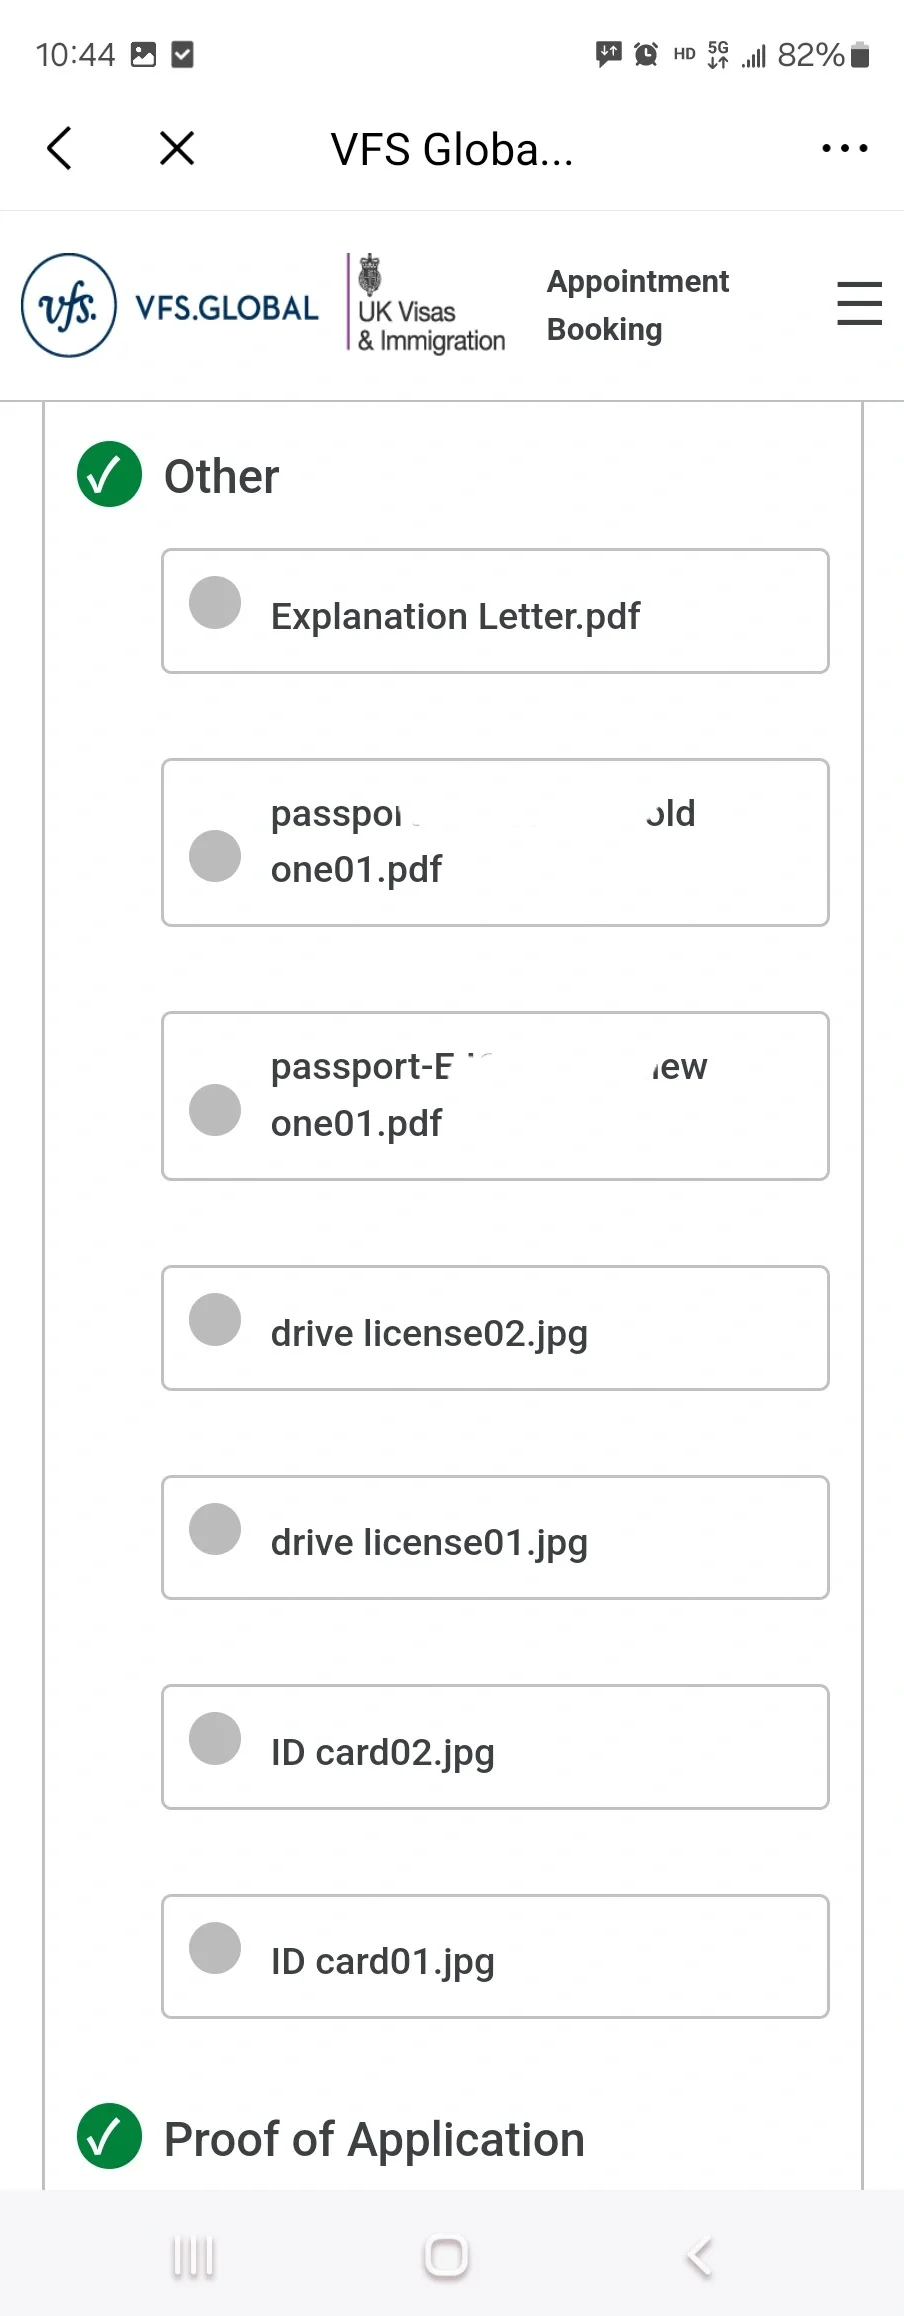Expand the Other documents section heading
904x2316 pixels.
tap(221, 476)
